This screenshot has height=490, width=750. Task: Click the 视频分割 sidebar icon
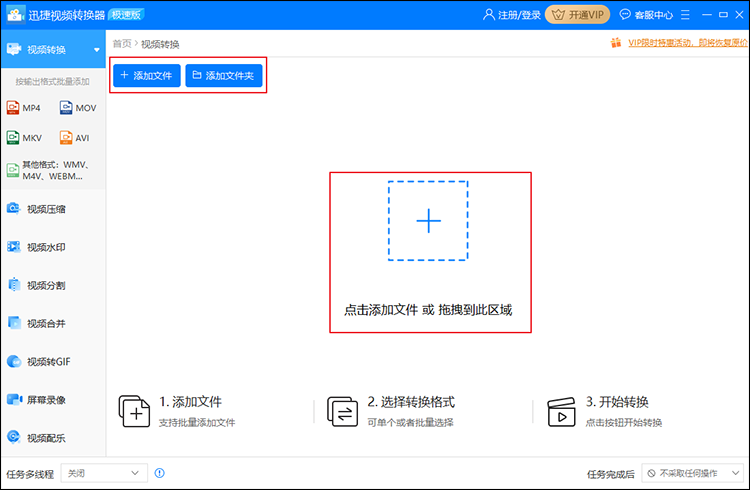[14, 285]
